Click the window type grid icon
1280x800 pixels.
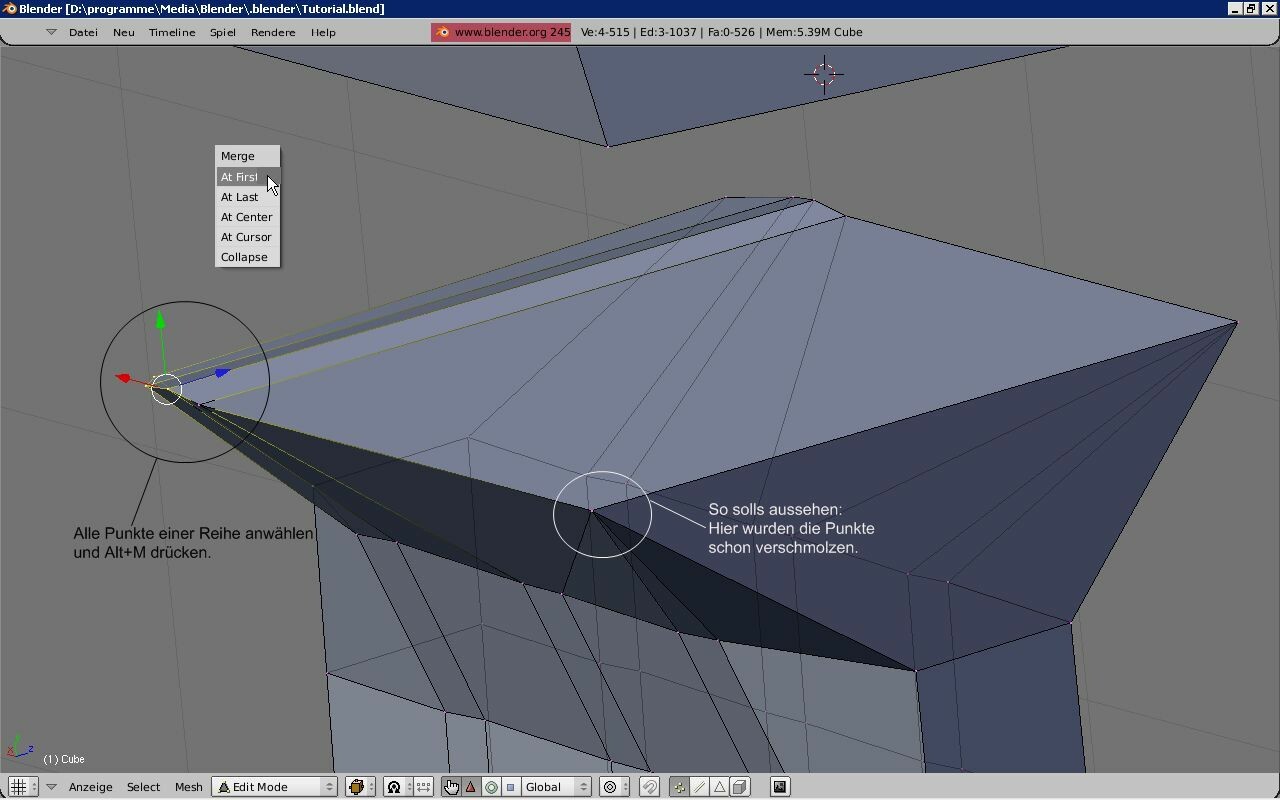[18, 787]
